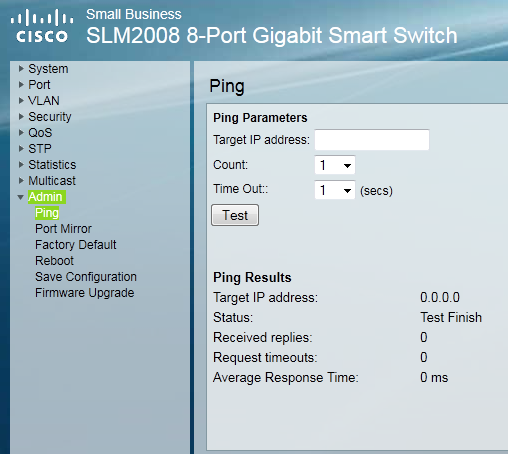508x454 pixels.
Task: Click the Target IP address field
Action: tap(372, 140)
